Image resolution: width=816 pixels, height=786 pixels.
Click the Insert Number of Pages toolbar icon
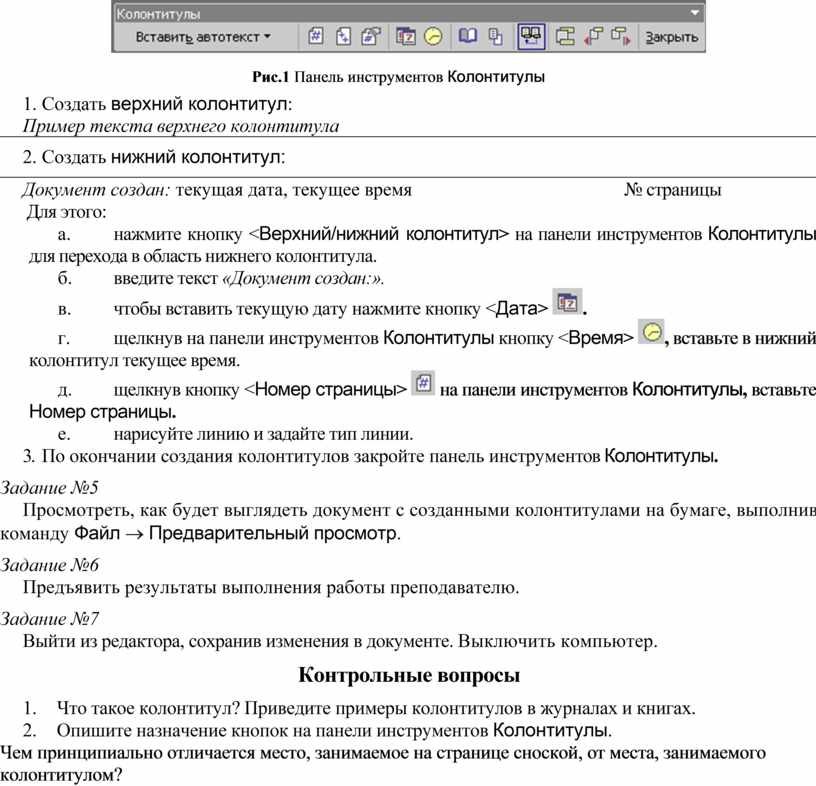pyautogui.click(x=343, y=36)
